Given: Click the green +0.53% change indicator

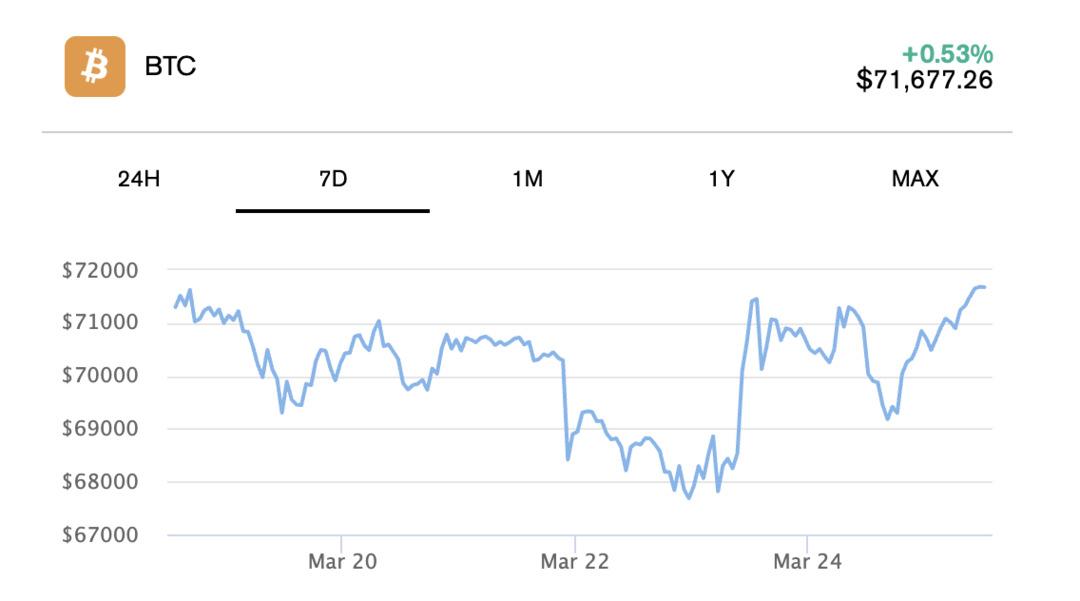Looking at the screenshot, I should (945, 57).
